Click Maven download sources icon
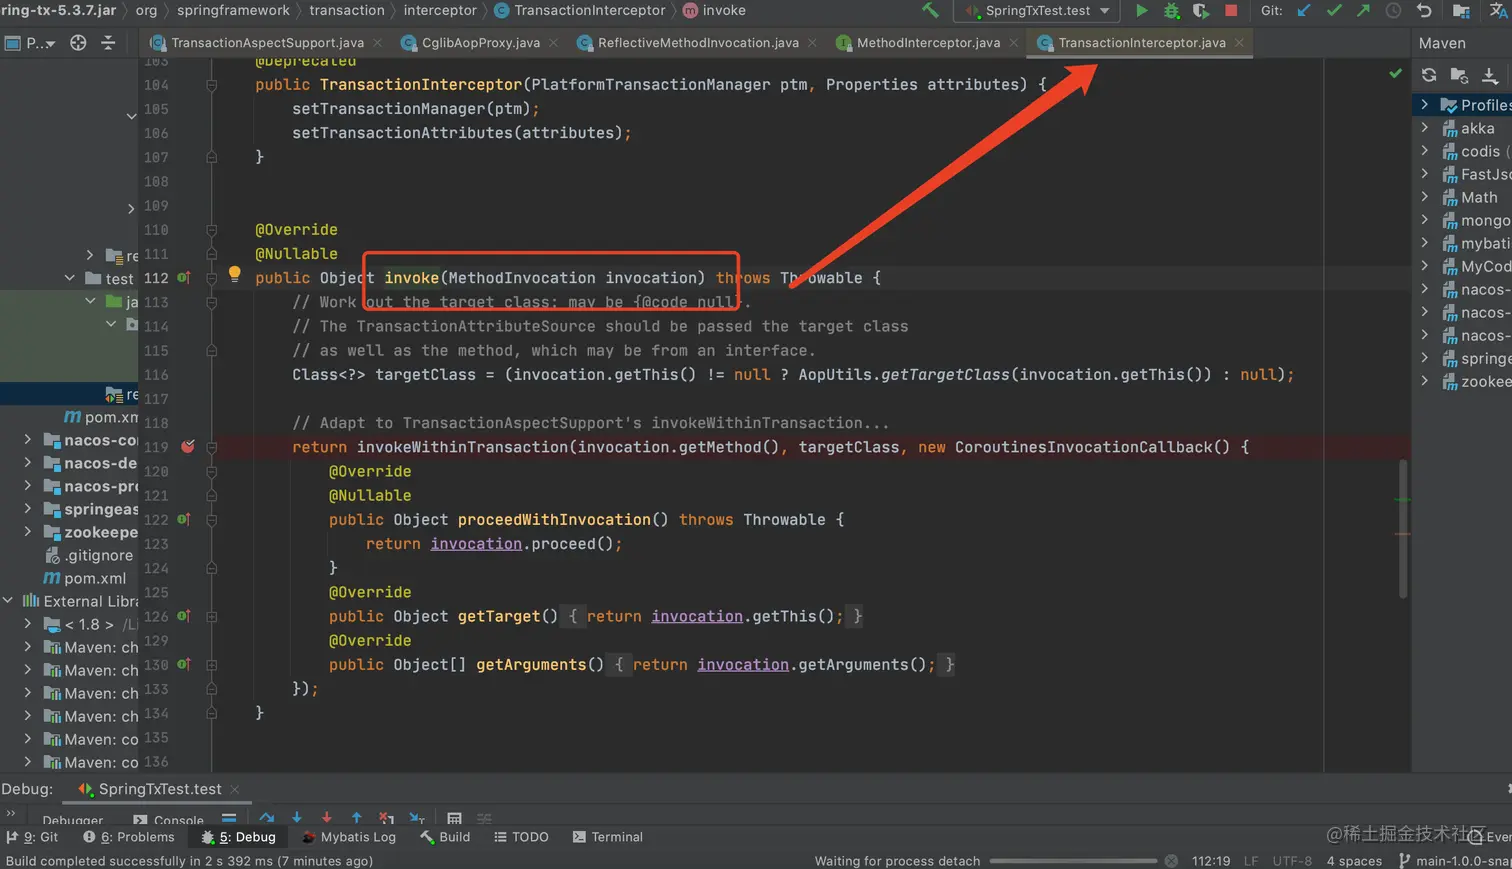Viewport: 1512px width, 869px height. point(1490,75)
